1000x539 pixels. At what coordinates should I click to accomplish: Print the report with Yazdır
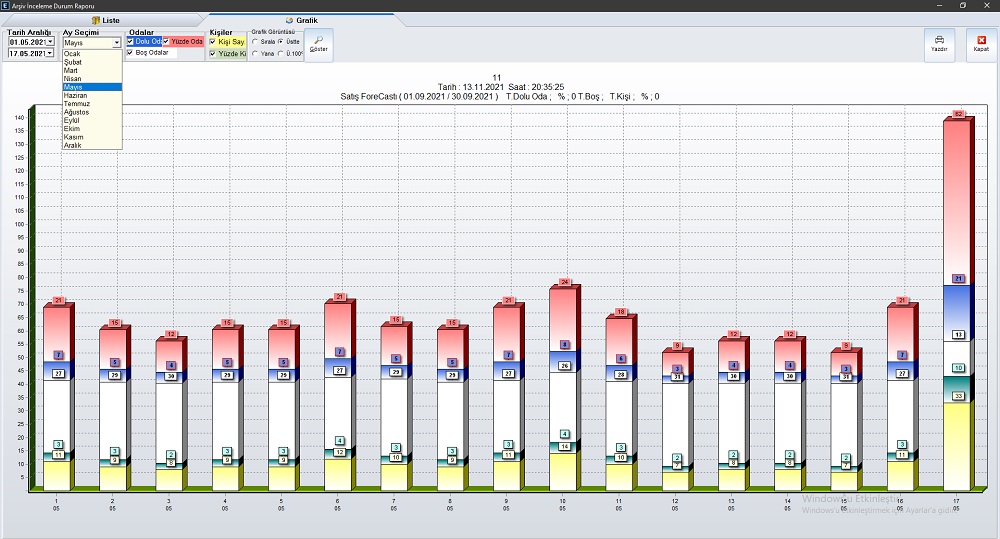pos(939,44)
